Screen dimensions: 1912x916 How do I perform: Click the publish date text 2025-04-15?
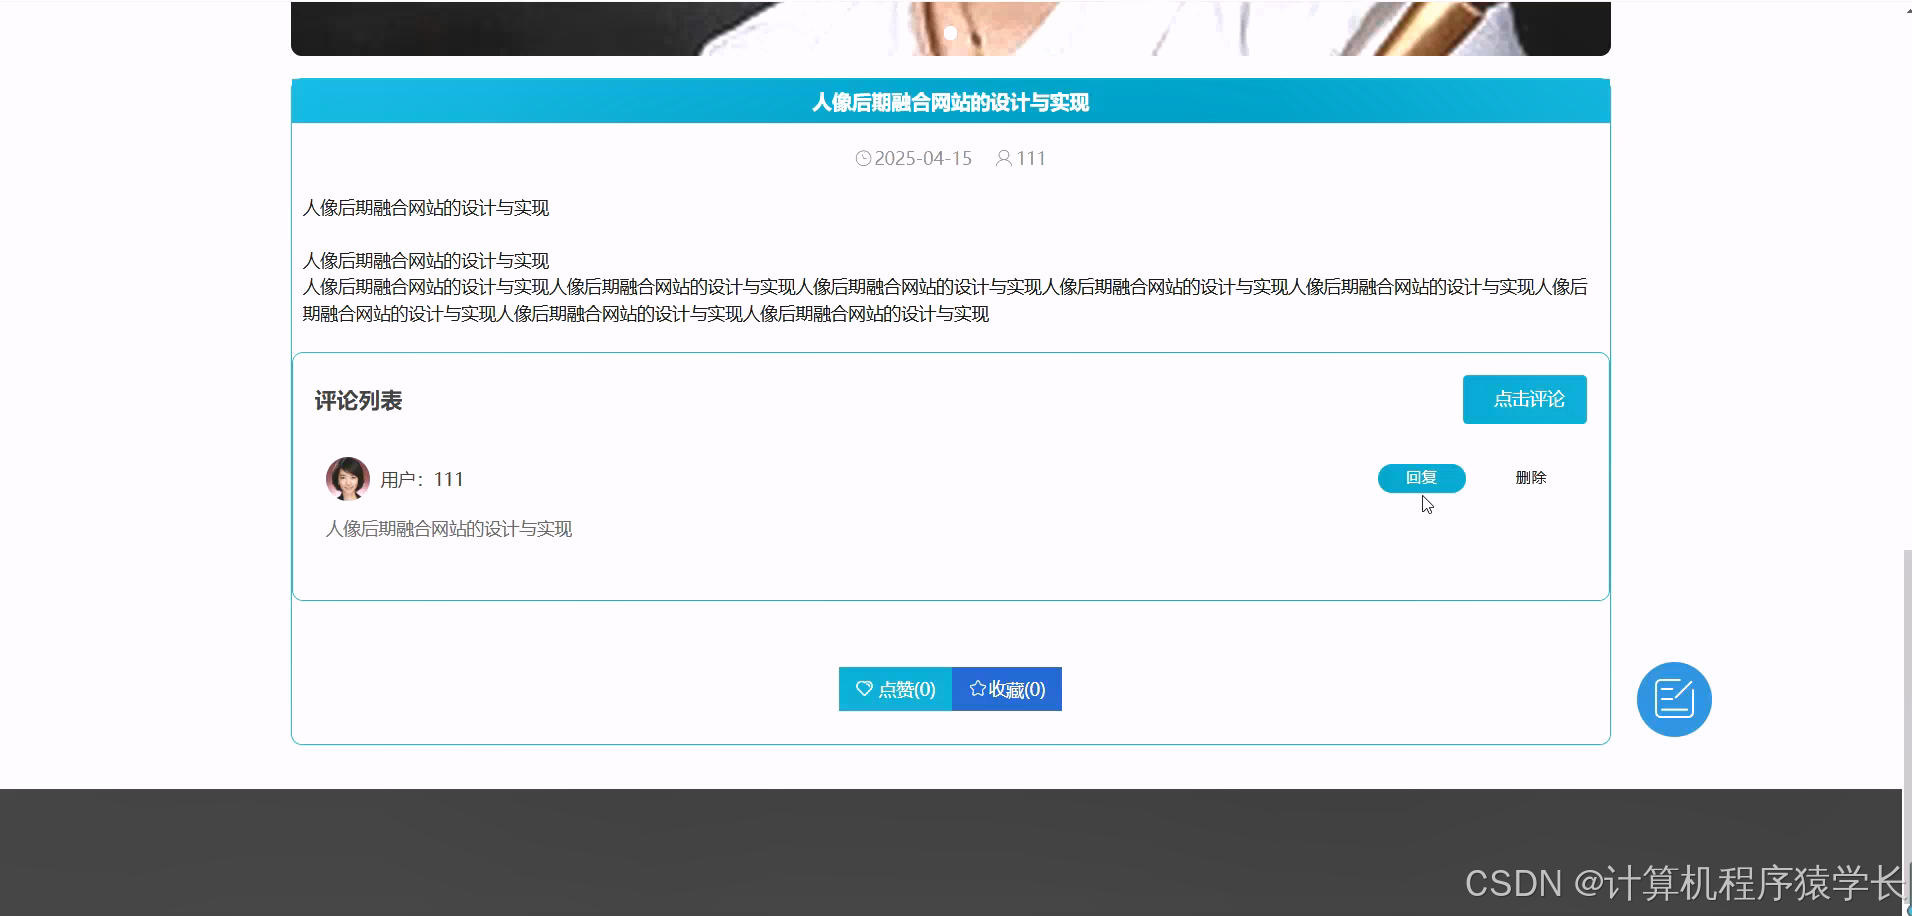point(922,158)
